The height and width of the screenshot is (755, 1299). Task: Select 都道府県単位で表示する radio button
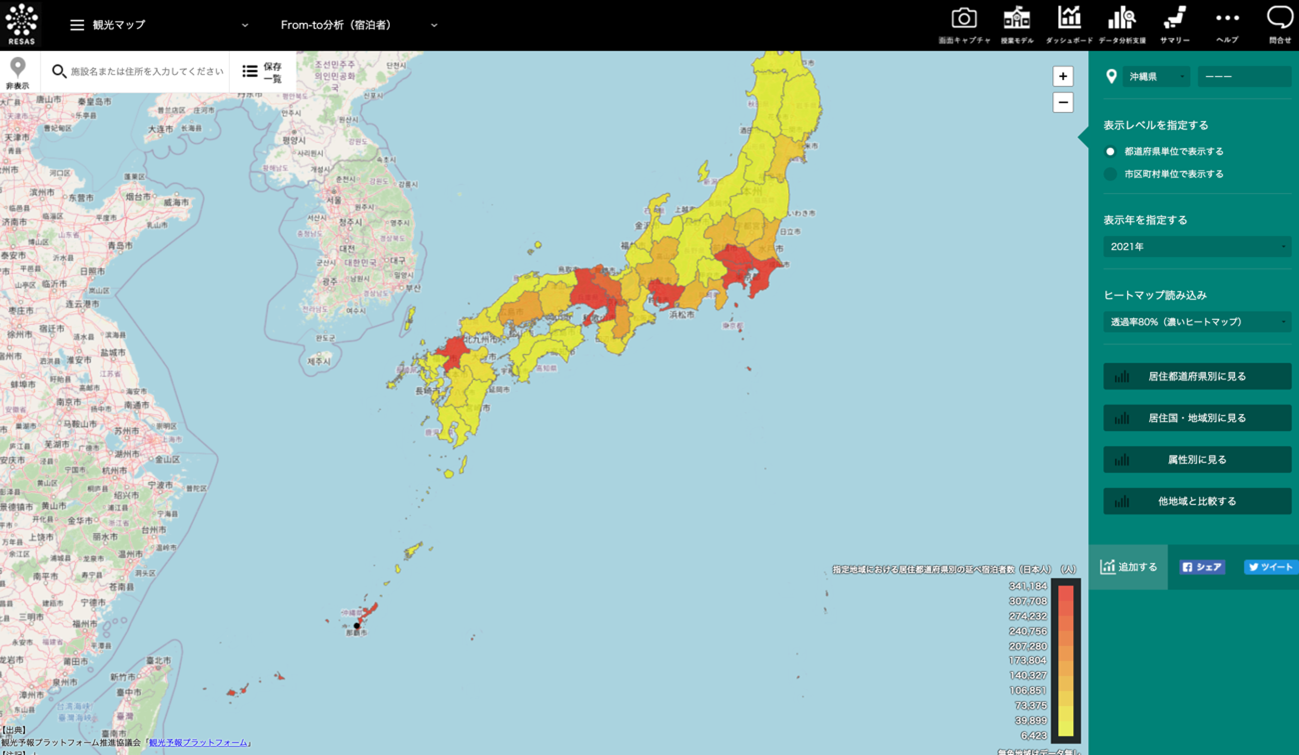point(1110,152)
